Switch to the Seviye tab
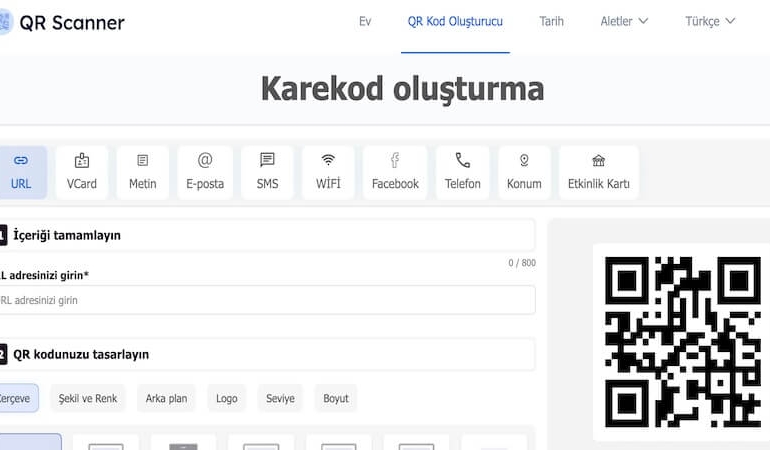 (280, 398)
